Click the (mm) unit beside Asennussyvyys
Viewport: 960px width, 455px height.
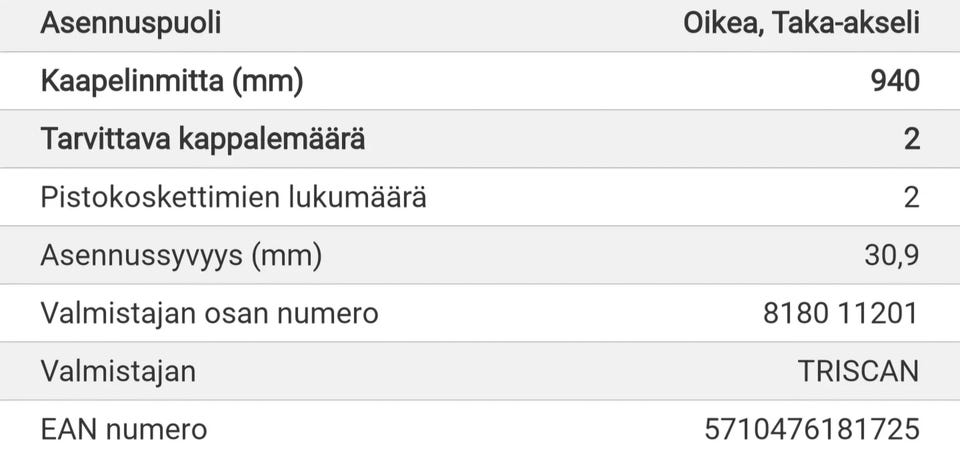287,255
